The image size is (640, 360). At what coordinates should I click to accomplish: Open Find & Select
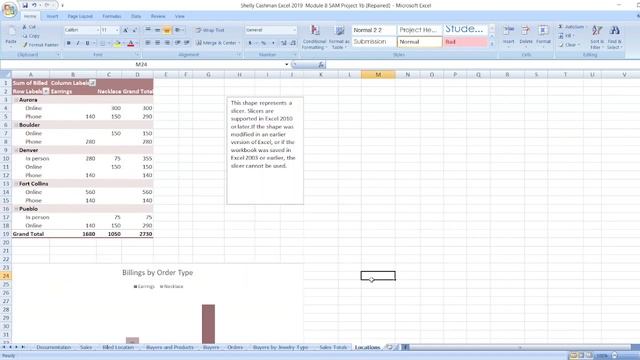coord(614,37)
